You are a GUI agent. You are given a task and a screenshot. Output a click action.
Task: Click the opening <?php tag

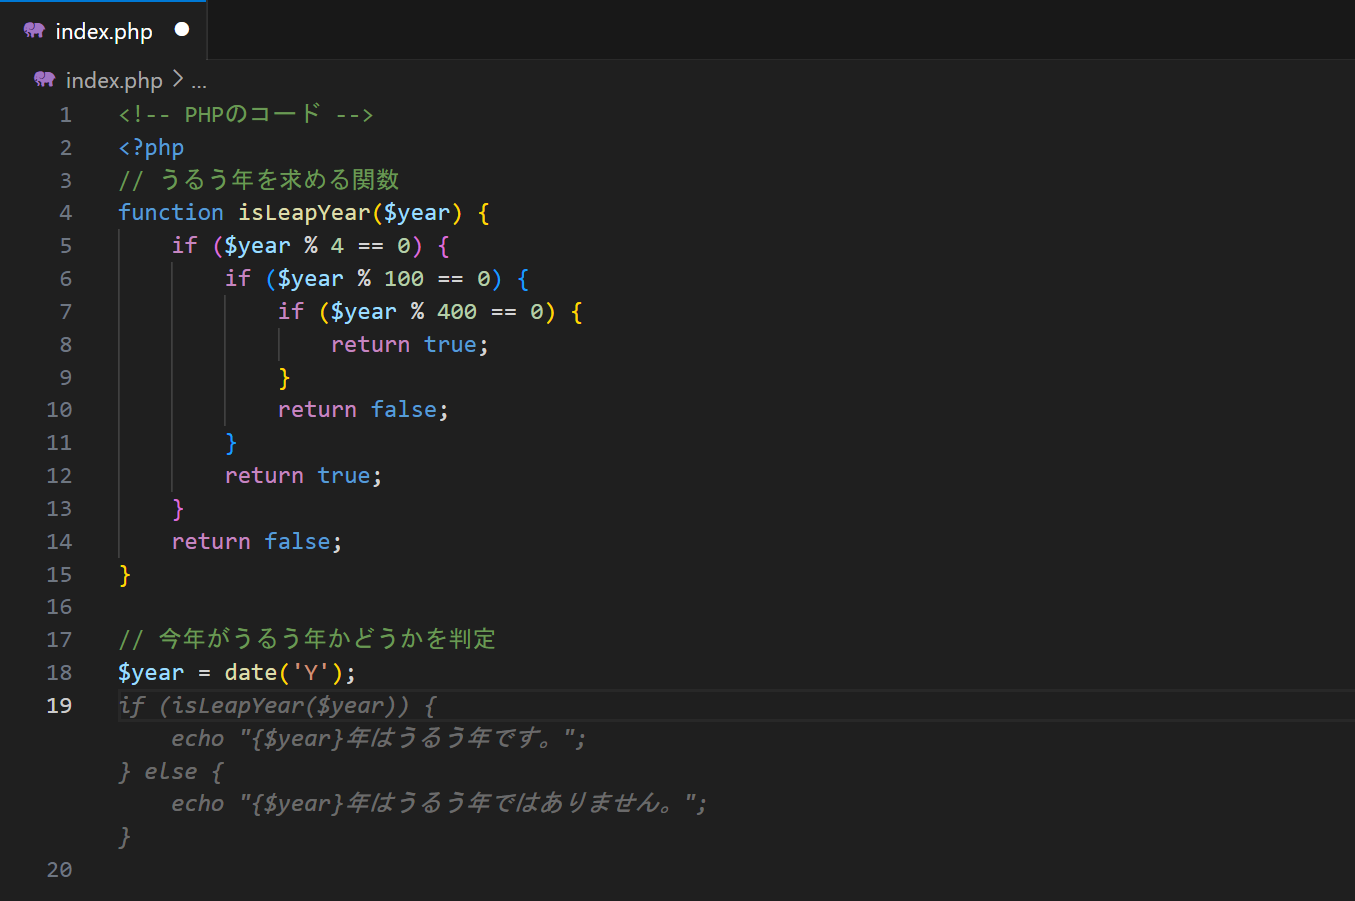tap(151, 148)
